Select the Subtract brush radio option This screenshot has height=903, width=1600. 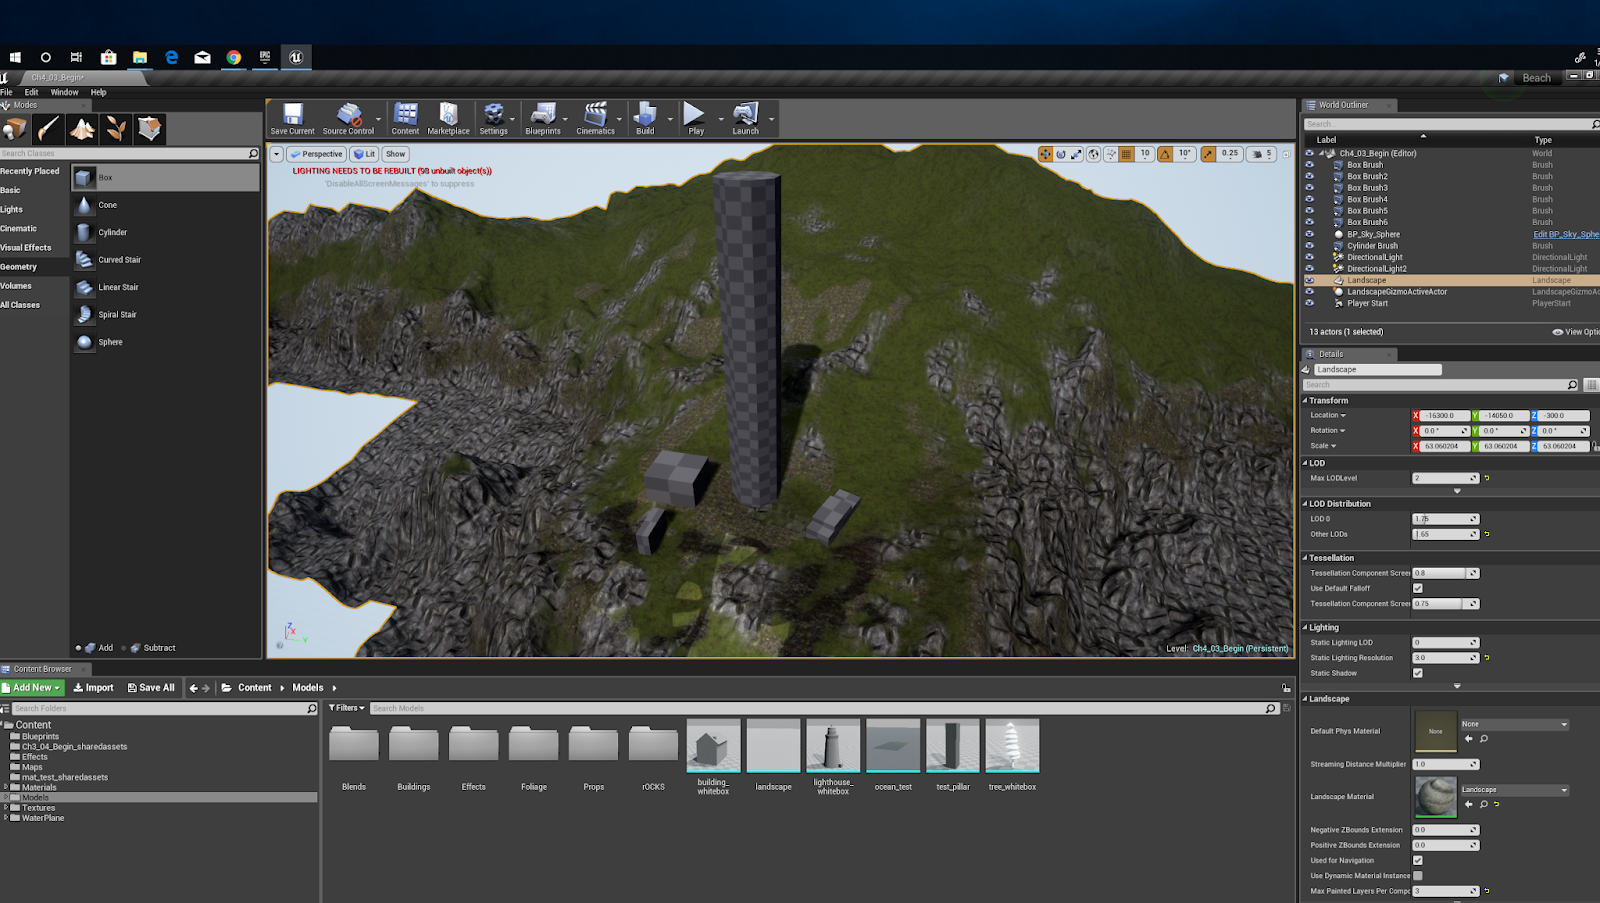(124, 648)
